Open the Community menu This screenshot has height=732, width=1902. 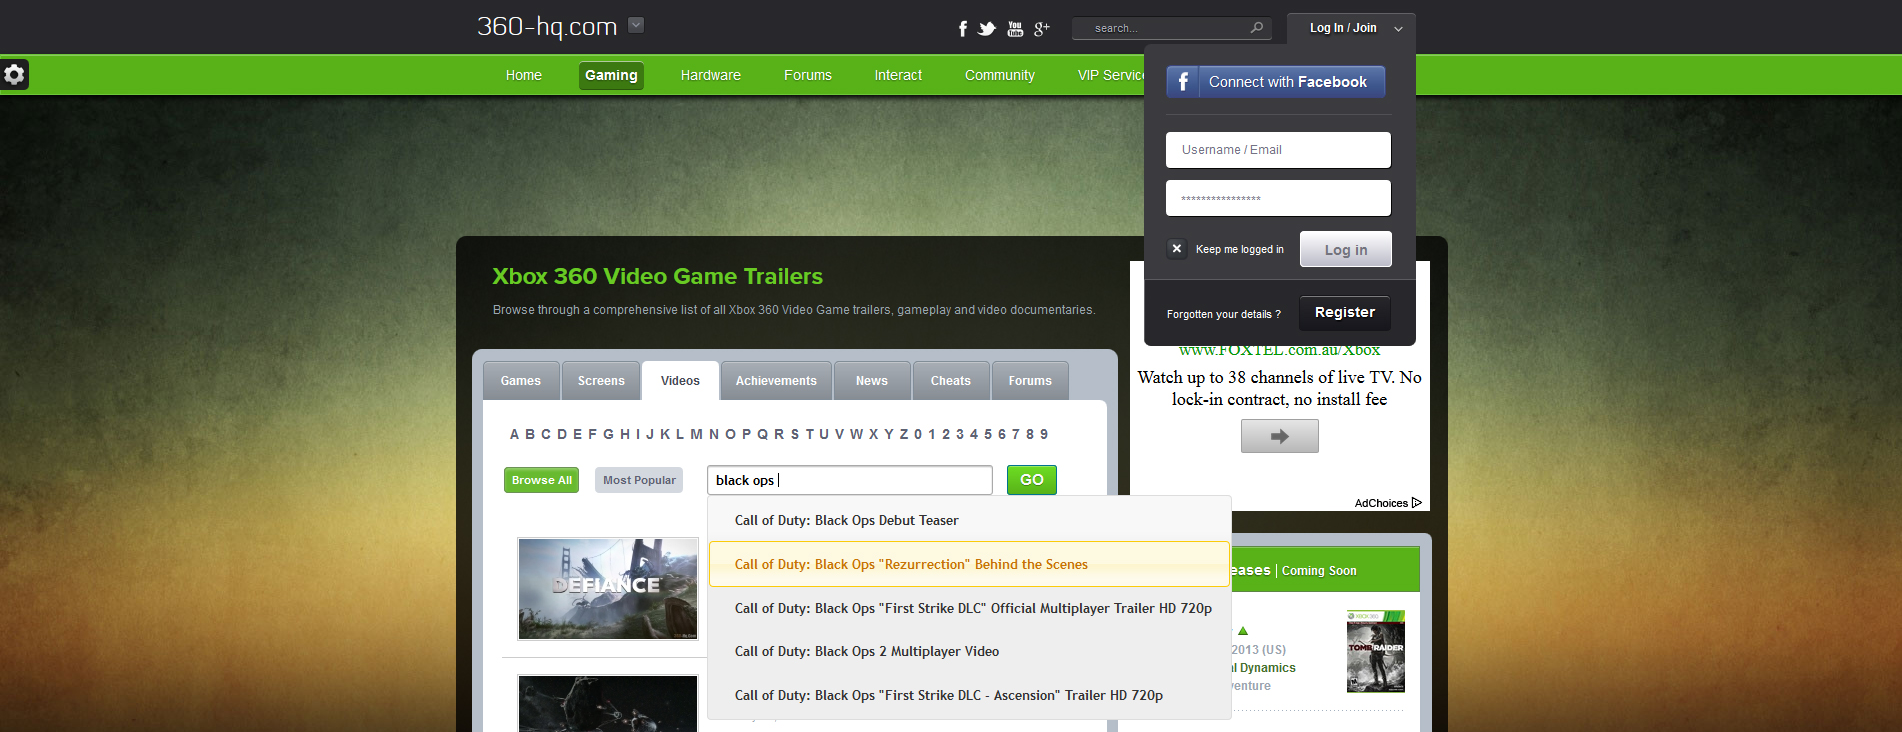tap(1000, 75)
